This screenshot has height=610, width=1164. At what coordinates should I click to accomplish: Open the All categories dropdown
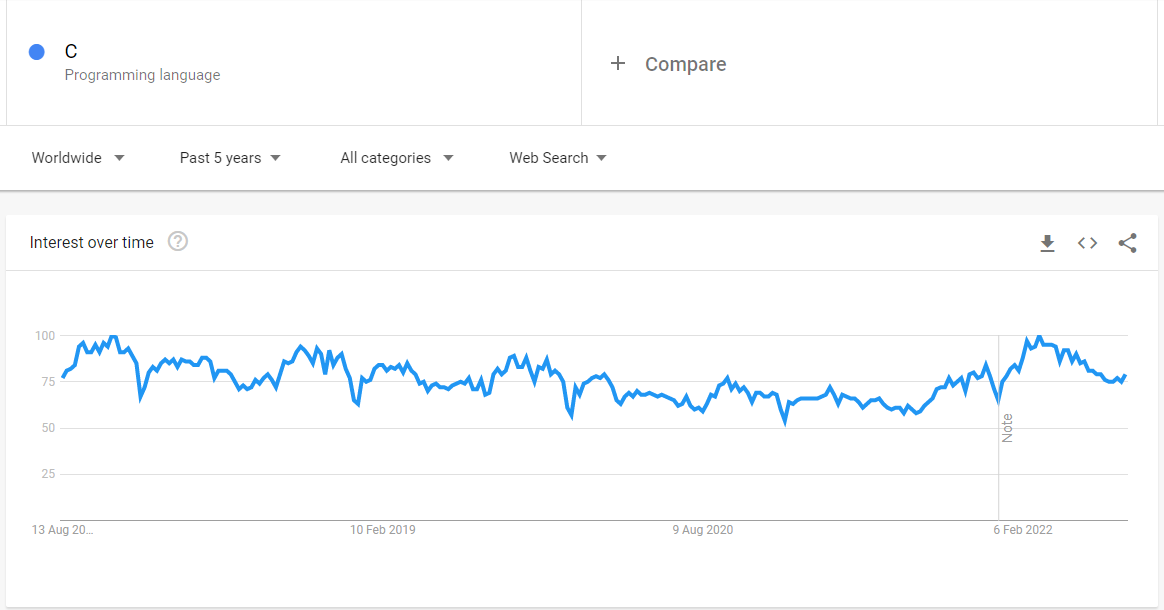coord(396,157)
